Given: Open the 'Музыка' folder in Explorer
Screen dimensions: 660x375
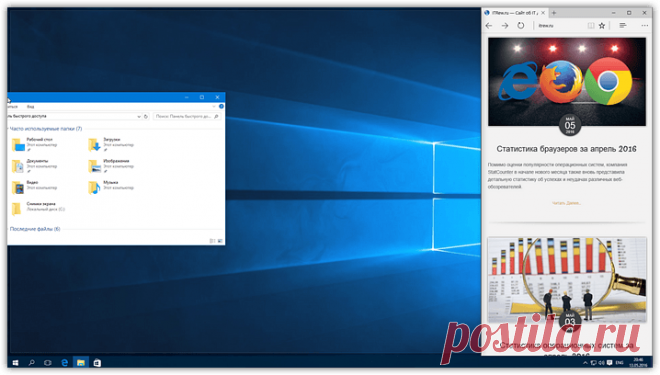Looking at the screenshot, I should 111,187.
